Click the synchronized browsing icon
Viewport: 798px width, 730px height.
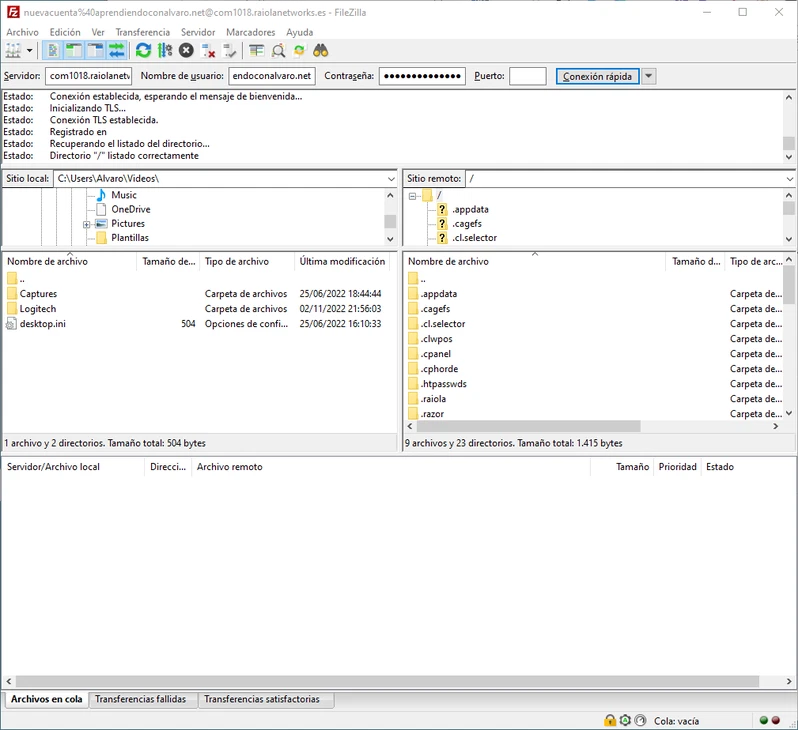point(299,51)
